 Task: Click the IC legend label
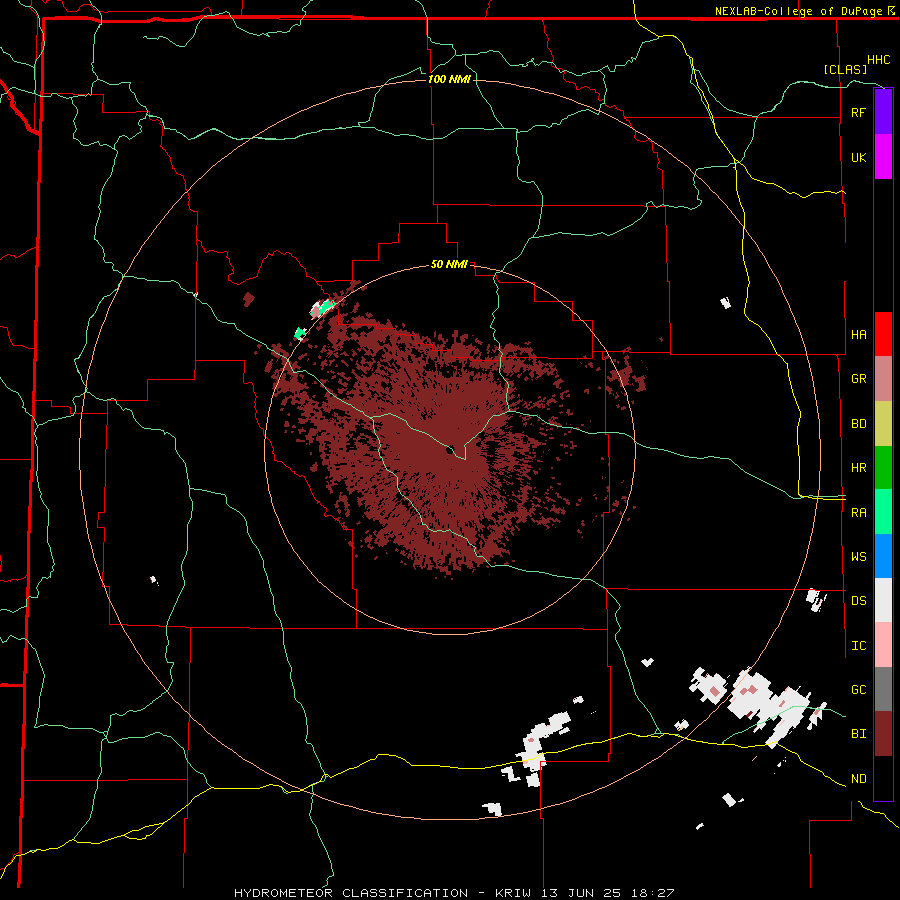[x=858, y=646]
